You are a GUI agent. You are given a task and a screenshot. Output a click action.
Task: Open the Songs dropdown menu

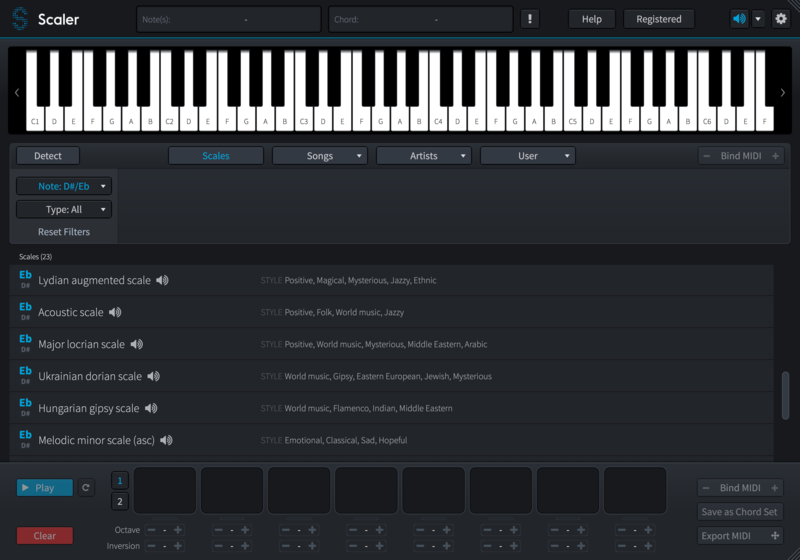320,156
